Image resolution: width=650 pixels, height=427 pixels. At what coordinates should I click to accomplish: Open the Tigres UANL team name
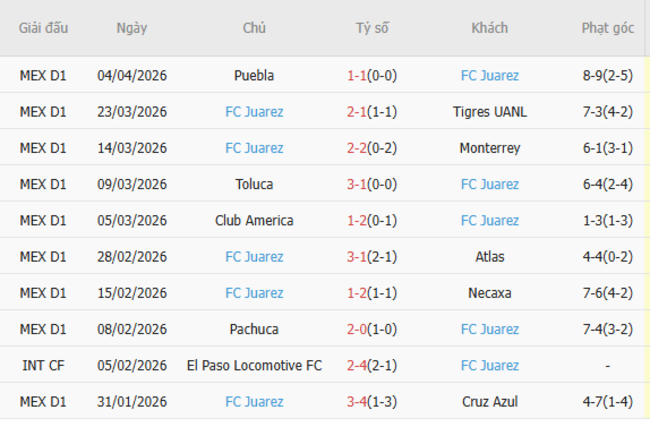(489, 112)
